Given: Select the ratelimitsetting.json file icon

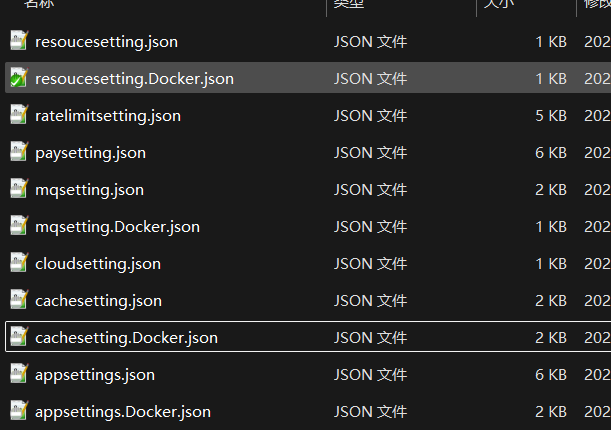Looking at the screenshot, I should click(x=19, y=115).
